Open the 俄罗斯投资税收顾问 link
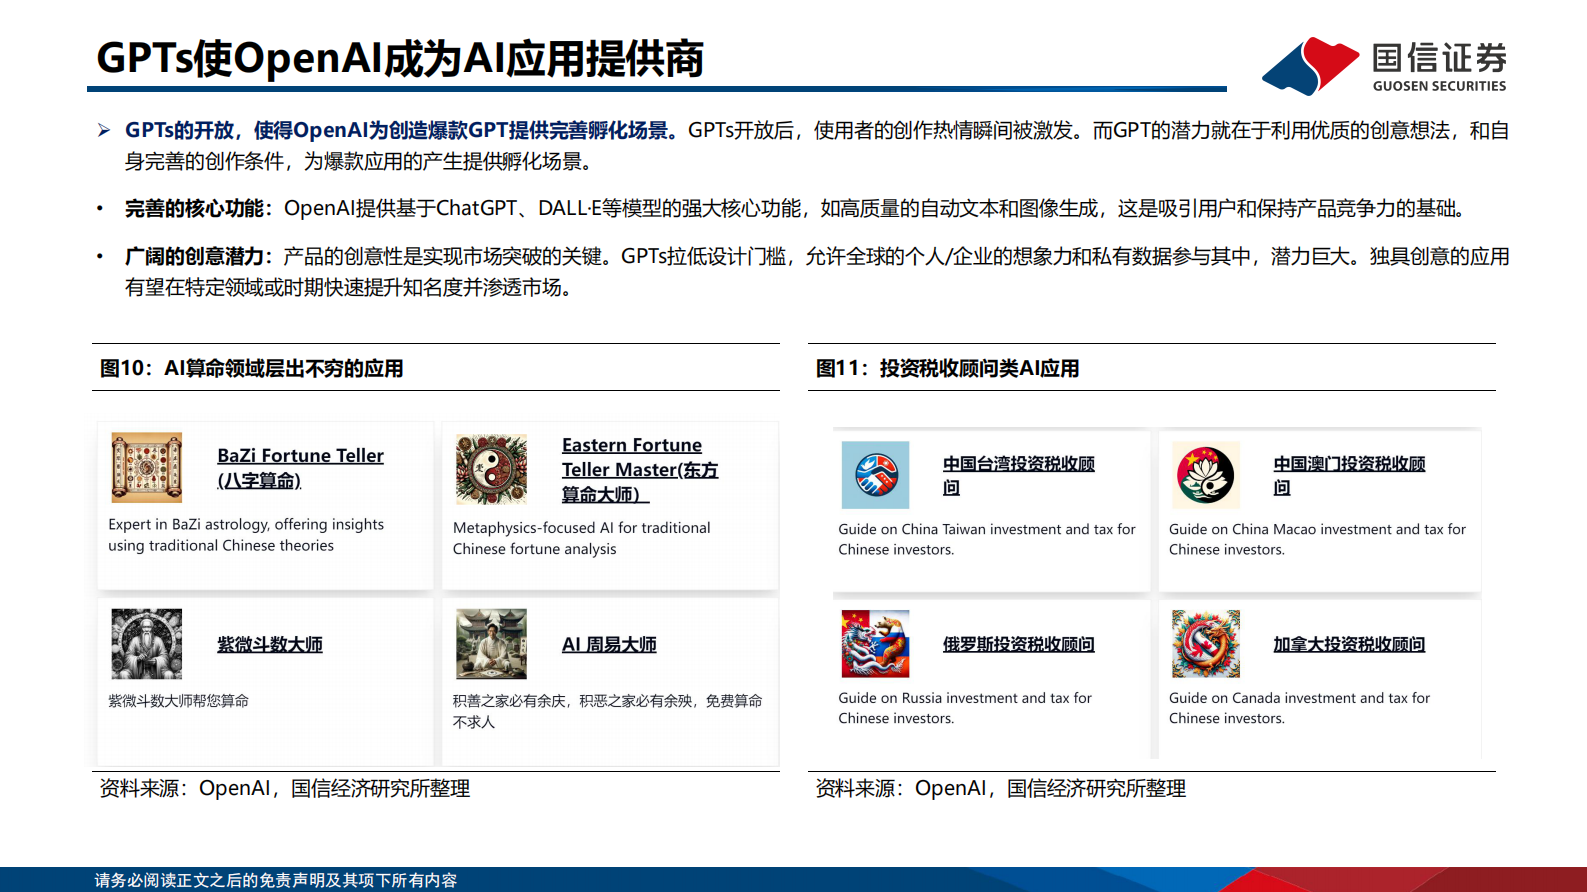Screen dimensions: 1587x892 click(1018, 644)
